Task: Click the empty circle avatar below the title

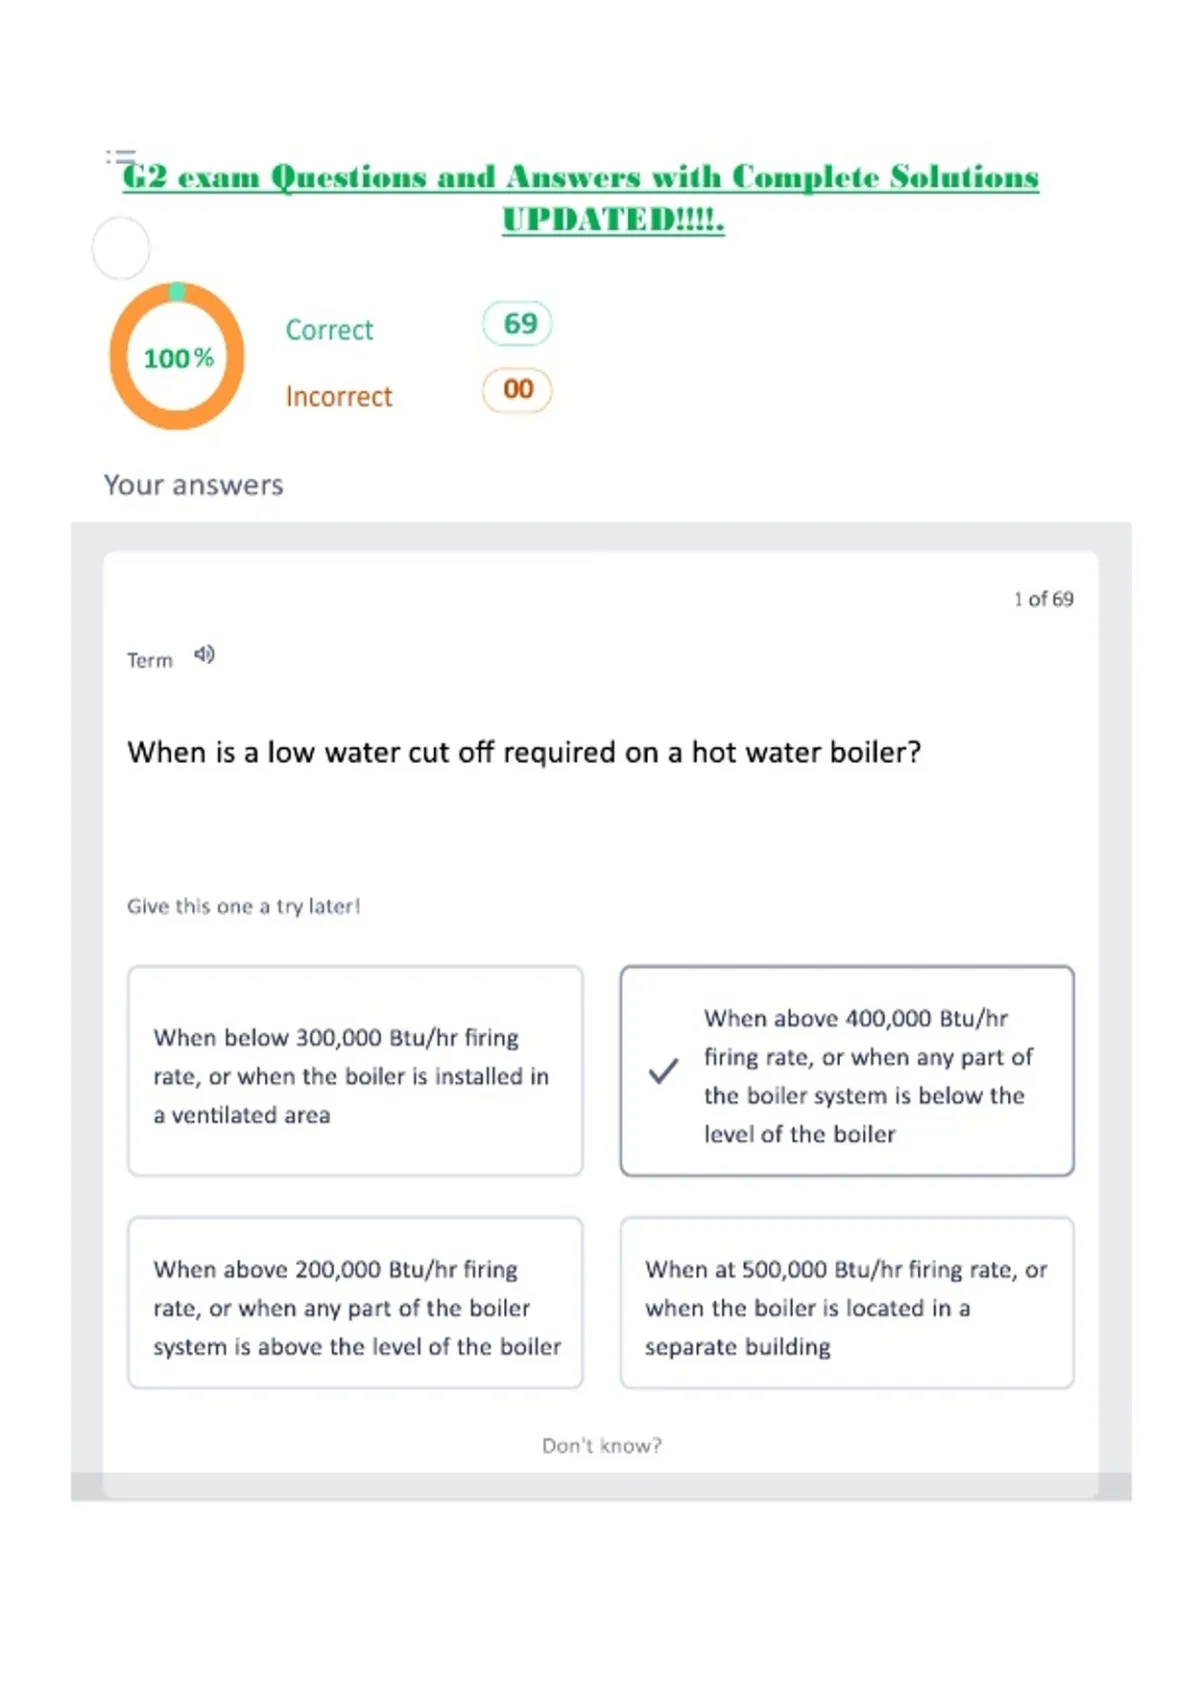Action: 121,248
